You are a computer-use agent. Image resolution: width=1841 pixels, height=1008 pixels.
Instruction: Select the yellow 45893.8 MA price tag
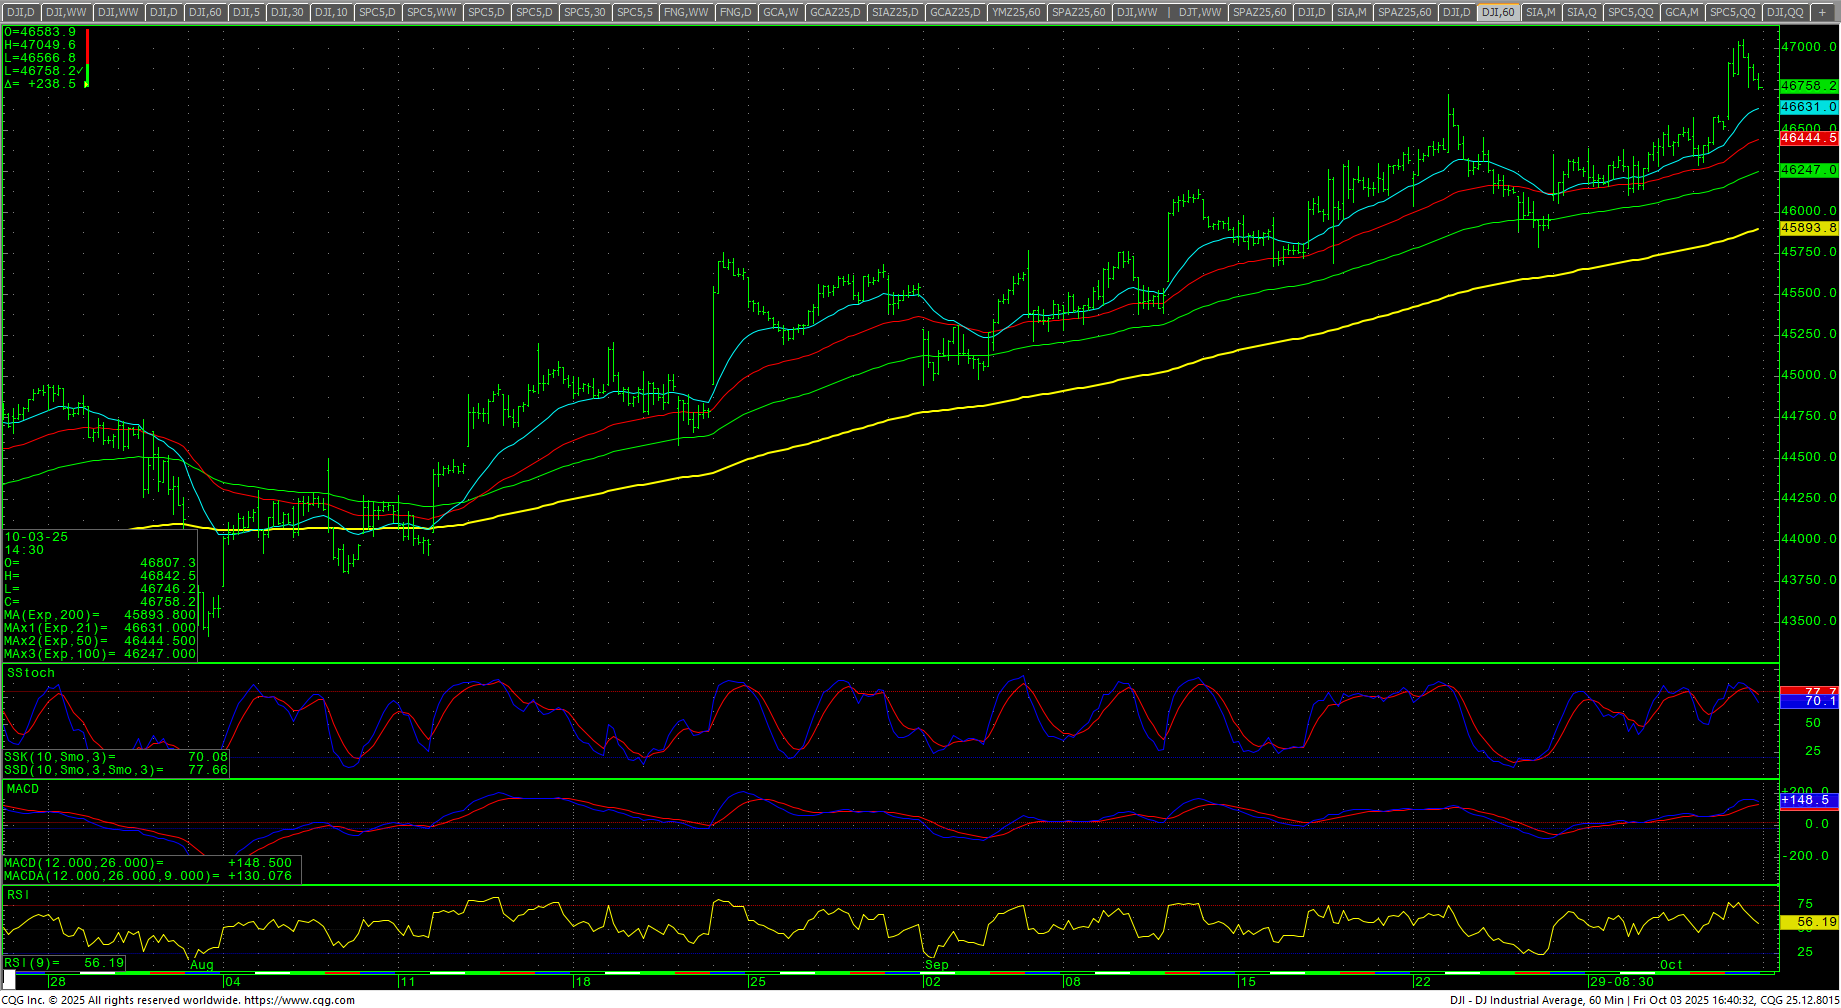tap(1809, 228)
